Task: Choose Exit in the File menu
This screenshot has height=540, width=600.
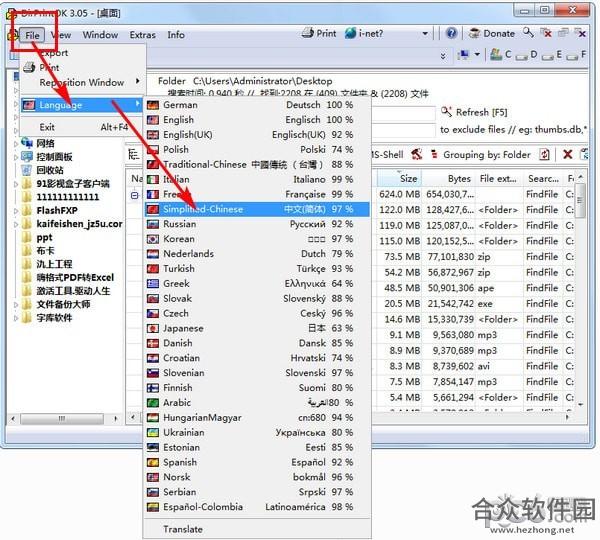Action: 83,127
